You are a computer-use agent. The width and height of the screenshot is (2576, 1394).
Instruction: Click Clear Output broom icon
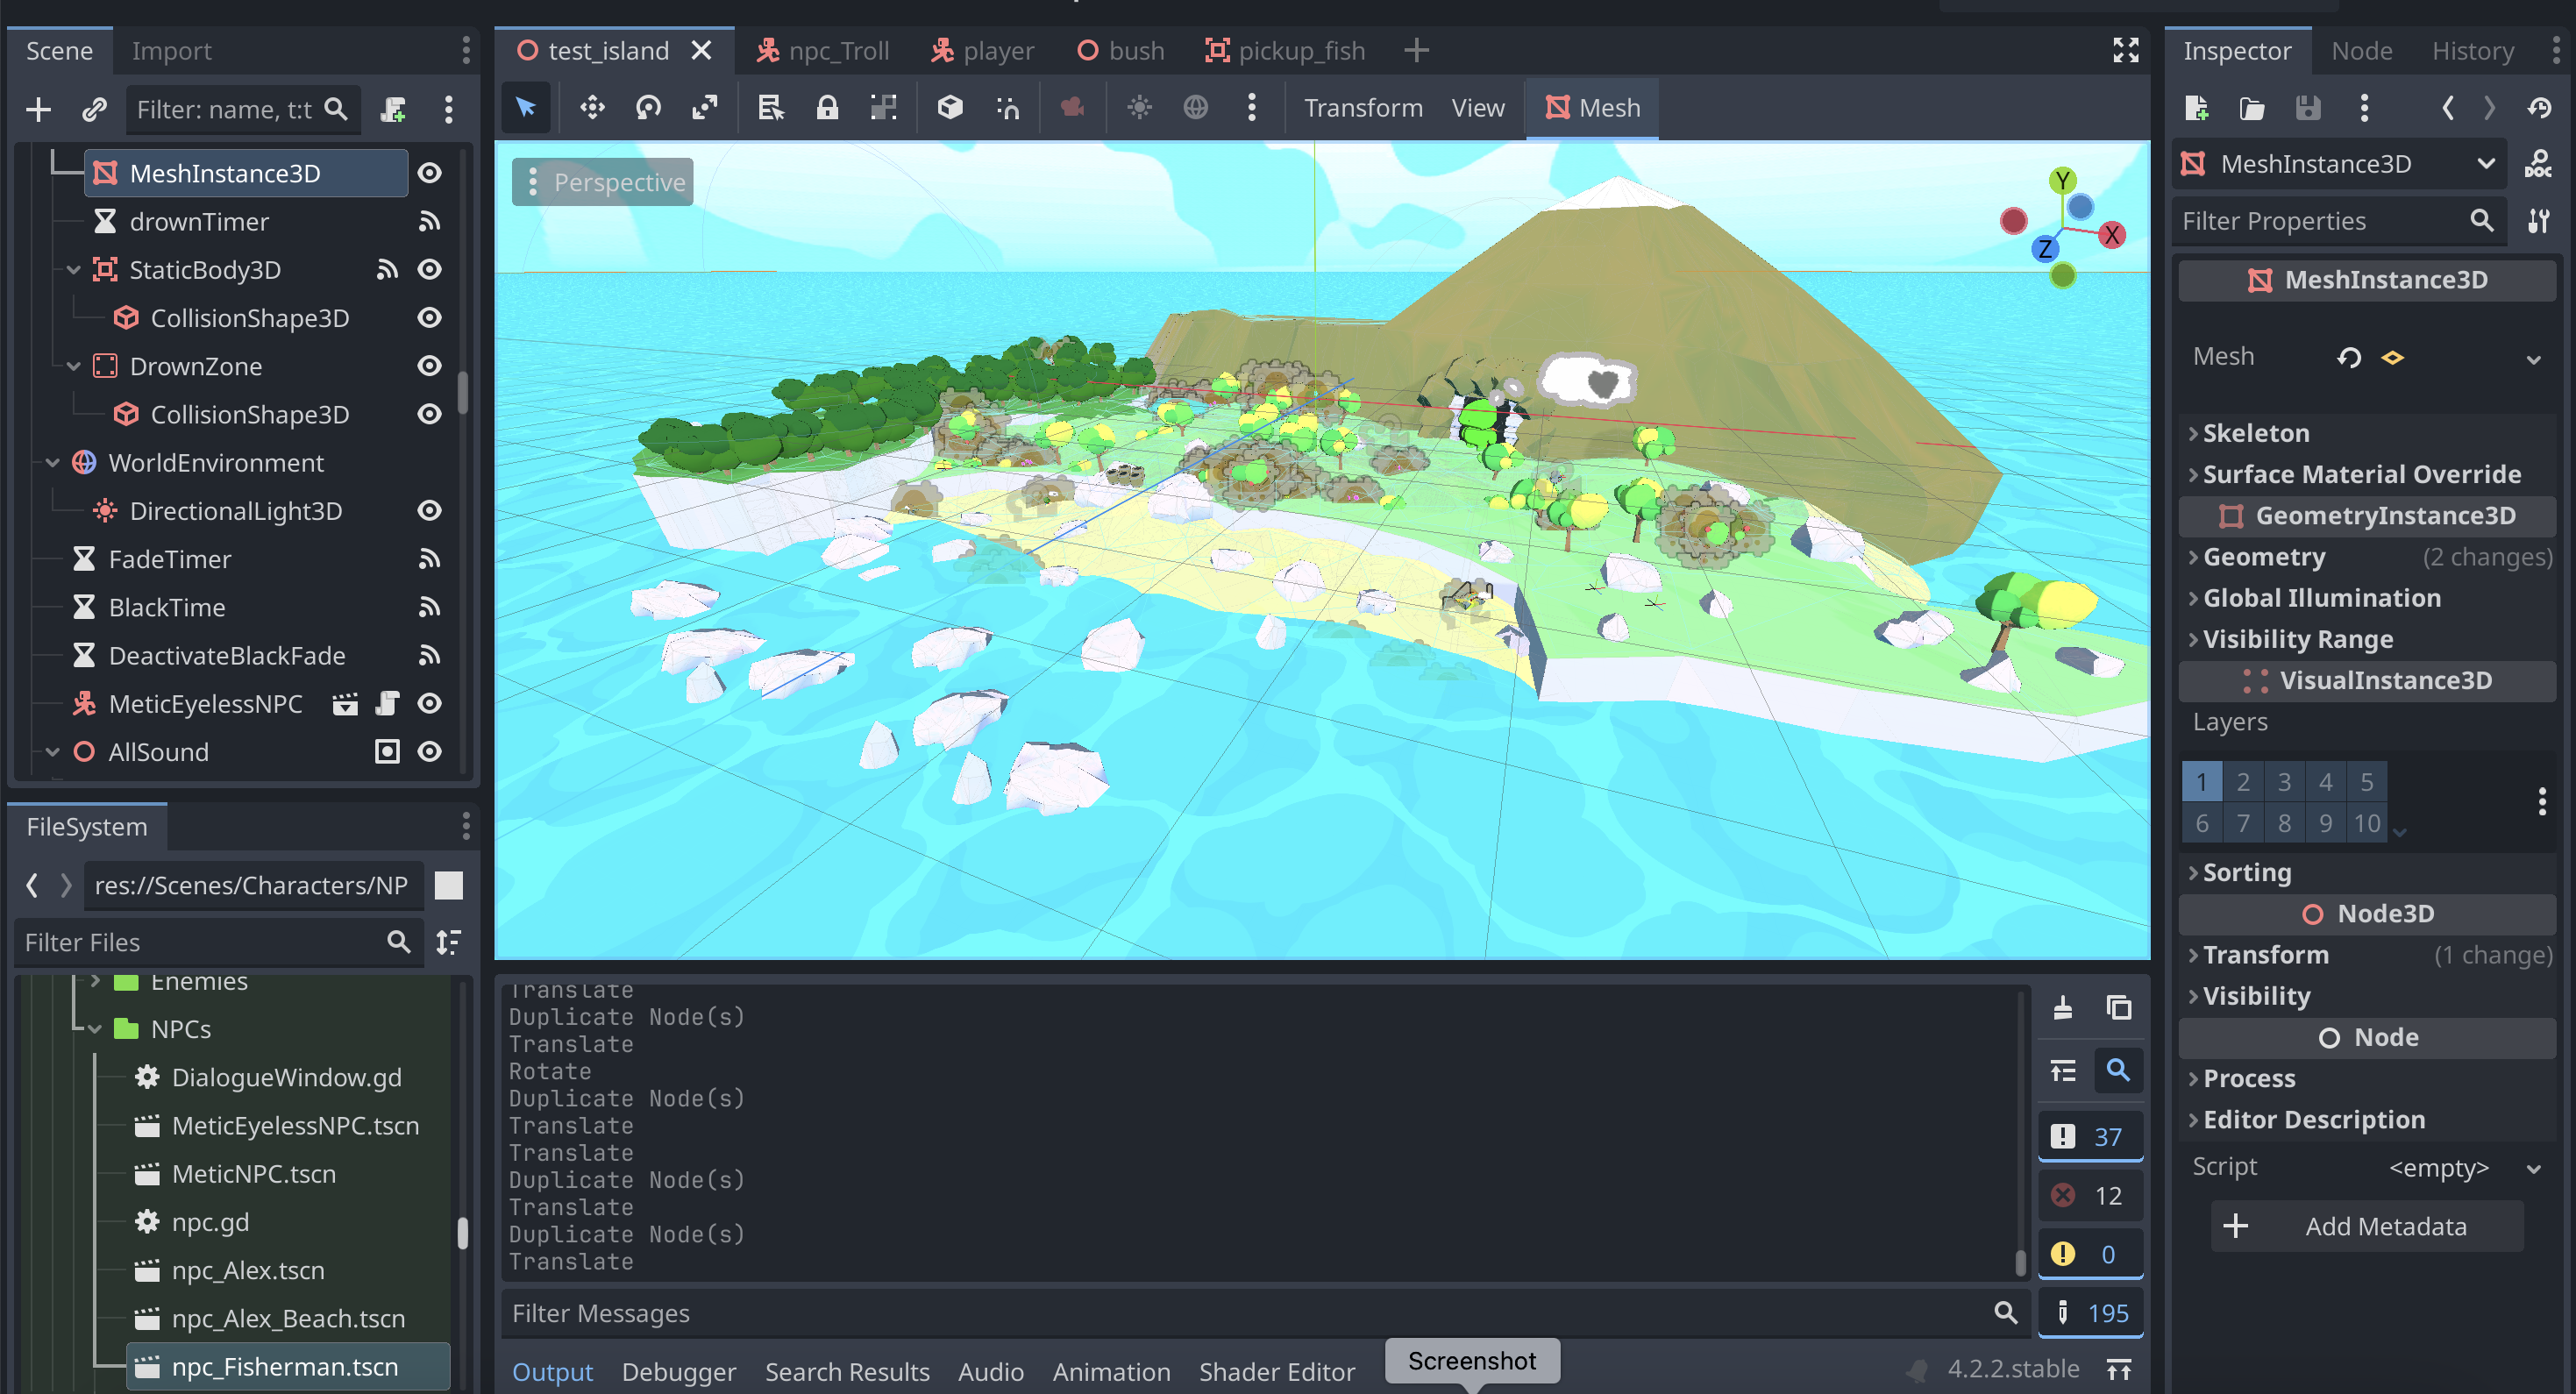2062,1007
